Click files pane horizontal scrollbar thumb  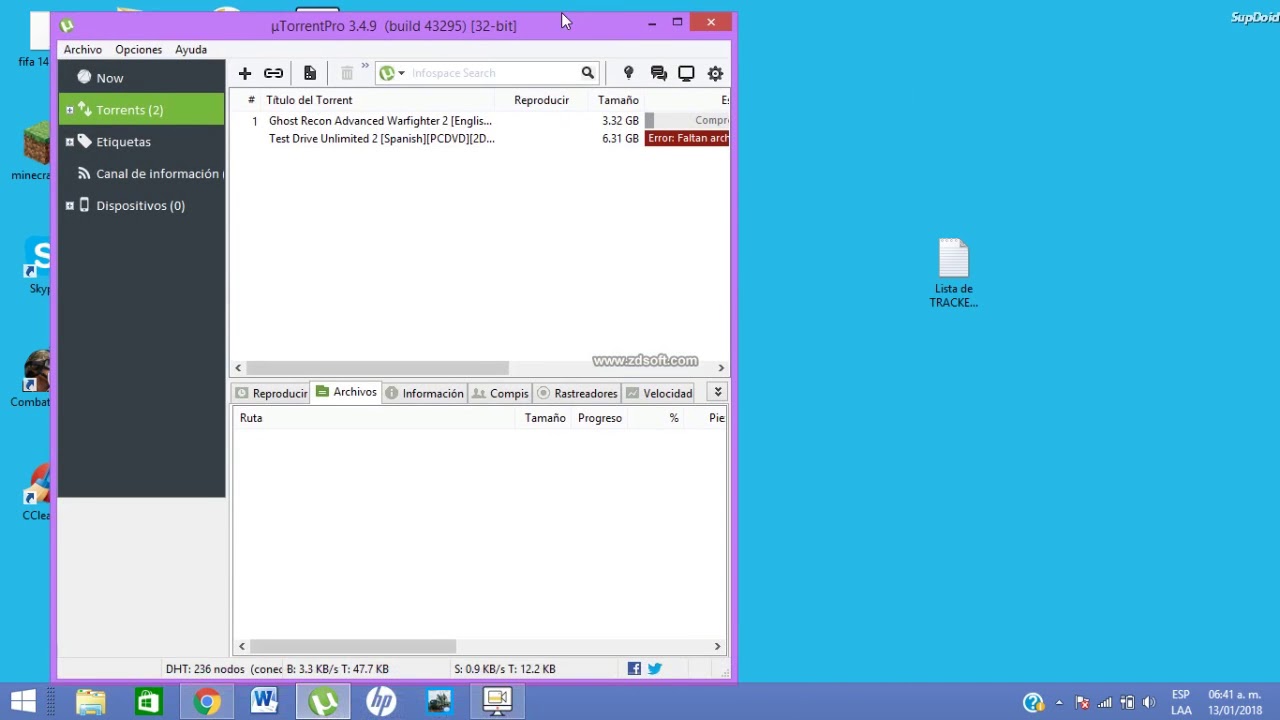point(353,647)
